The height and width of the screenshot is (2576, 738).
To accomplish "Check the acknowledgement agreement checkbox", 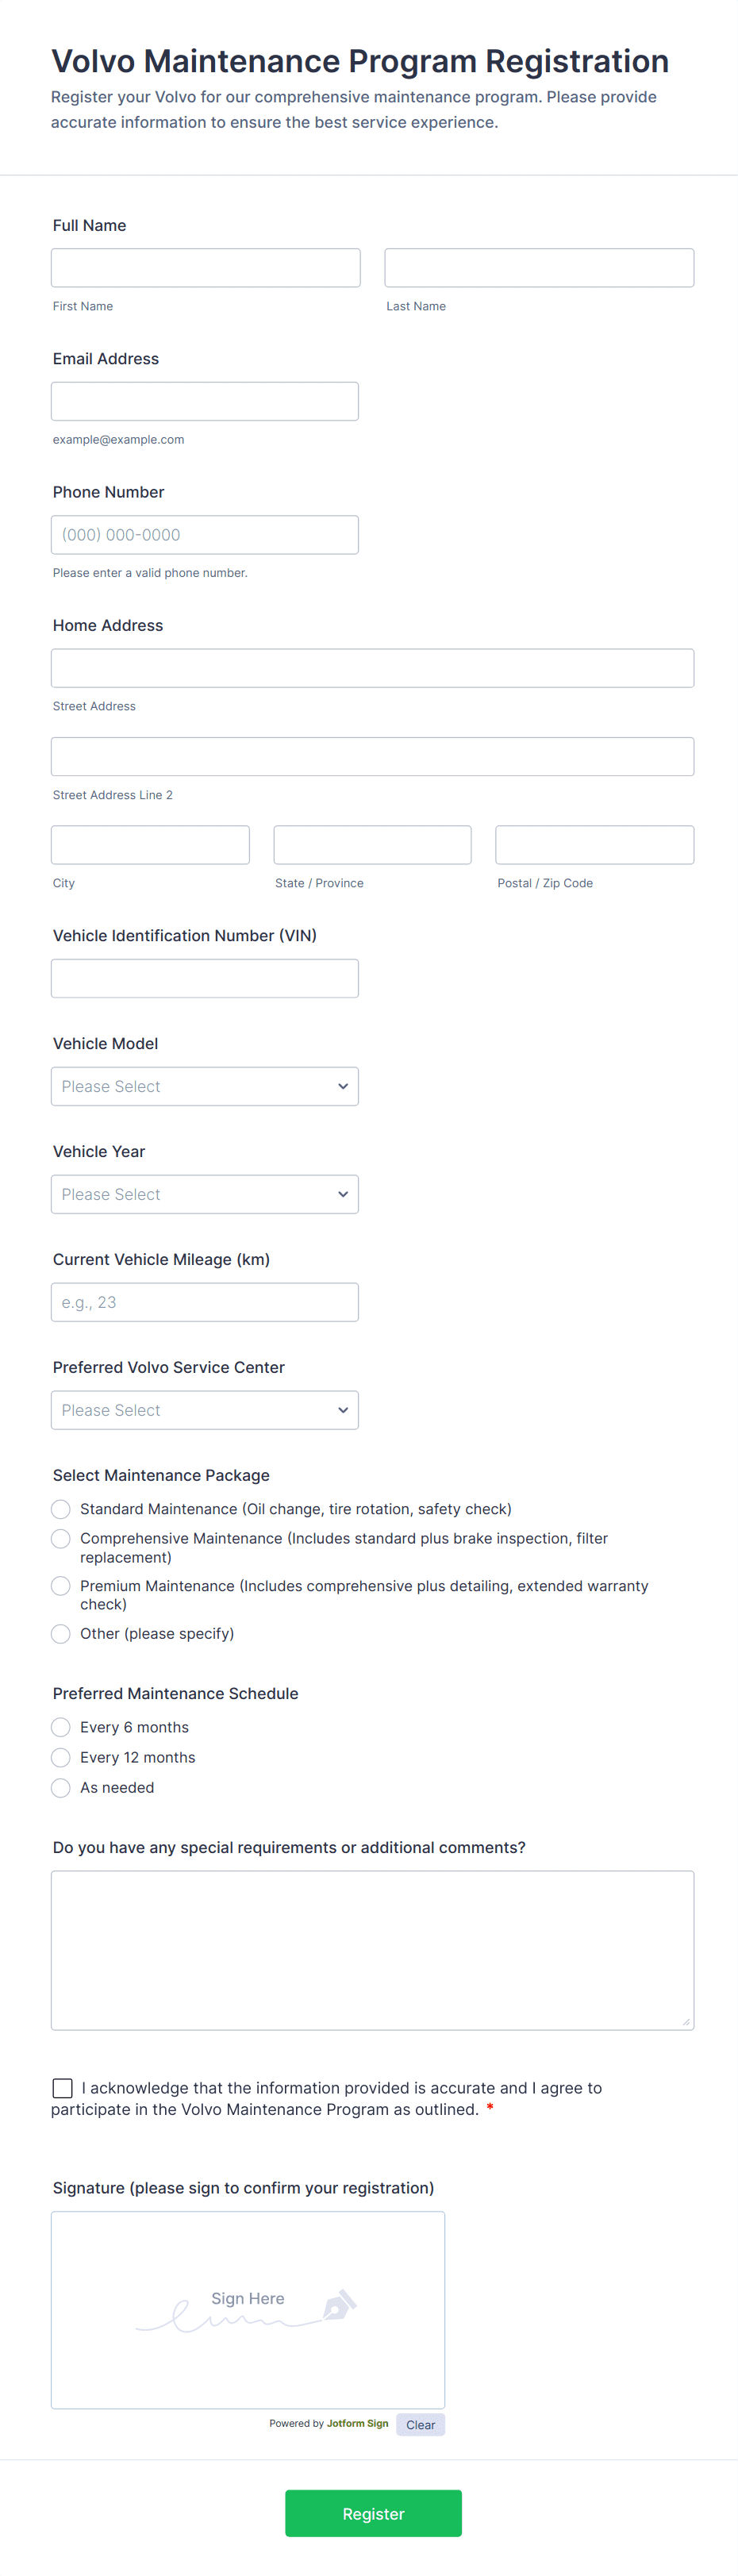I will click(63, 2088).
